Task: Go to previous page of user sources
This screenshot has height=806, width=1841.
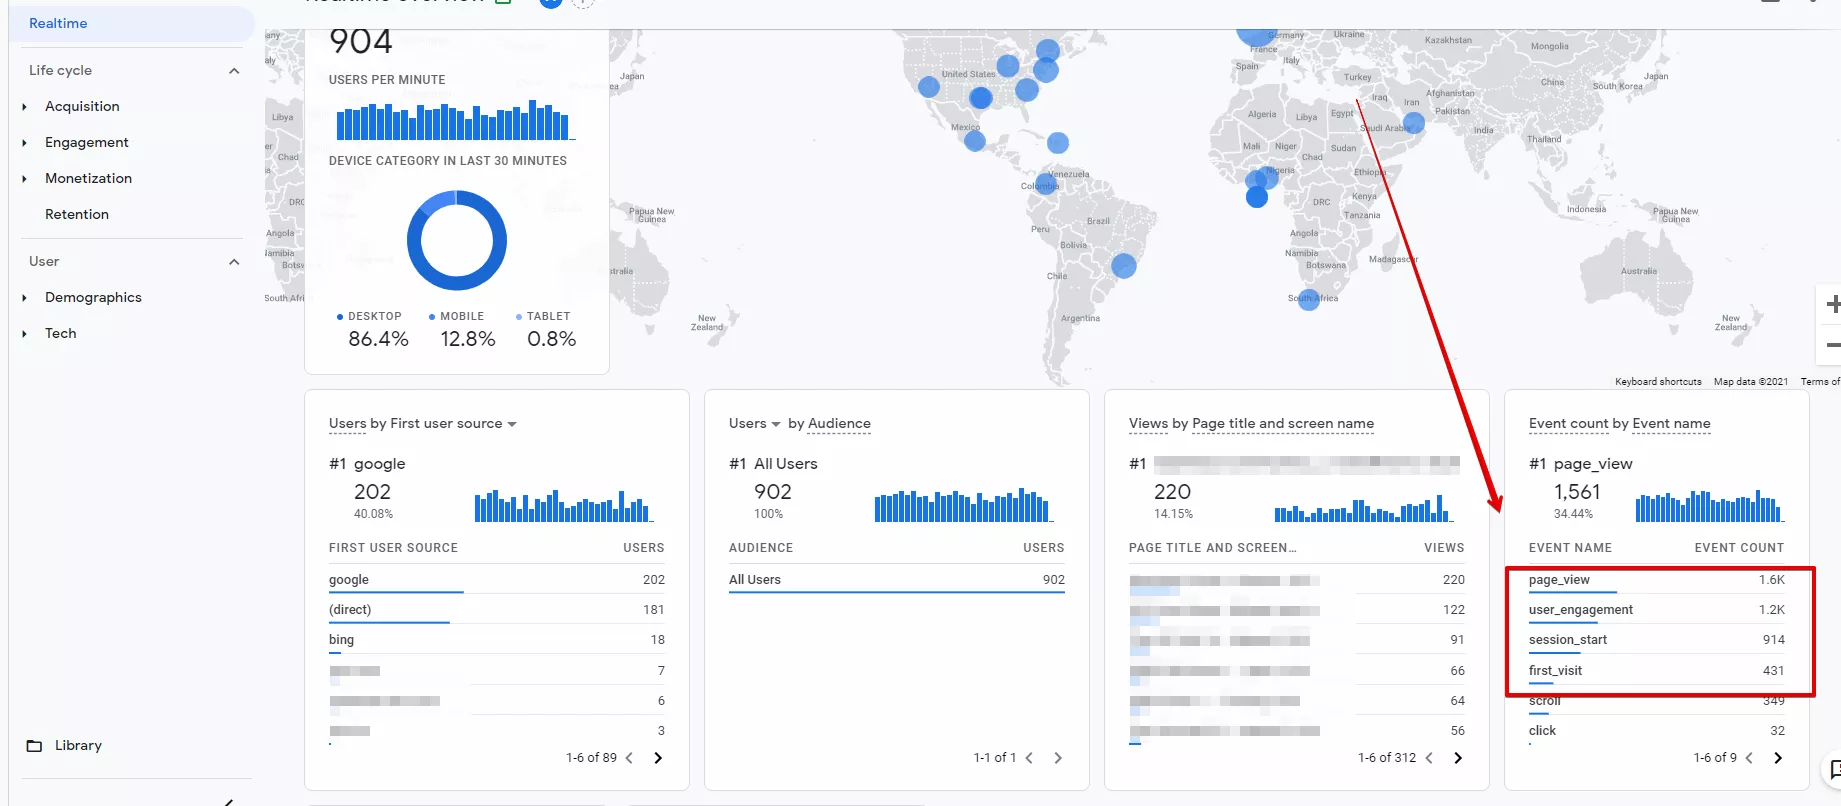Action: tap(629, 758)
